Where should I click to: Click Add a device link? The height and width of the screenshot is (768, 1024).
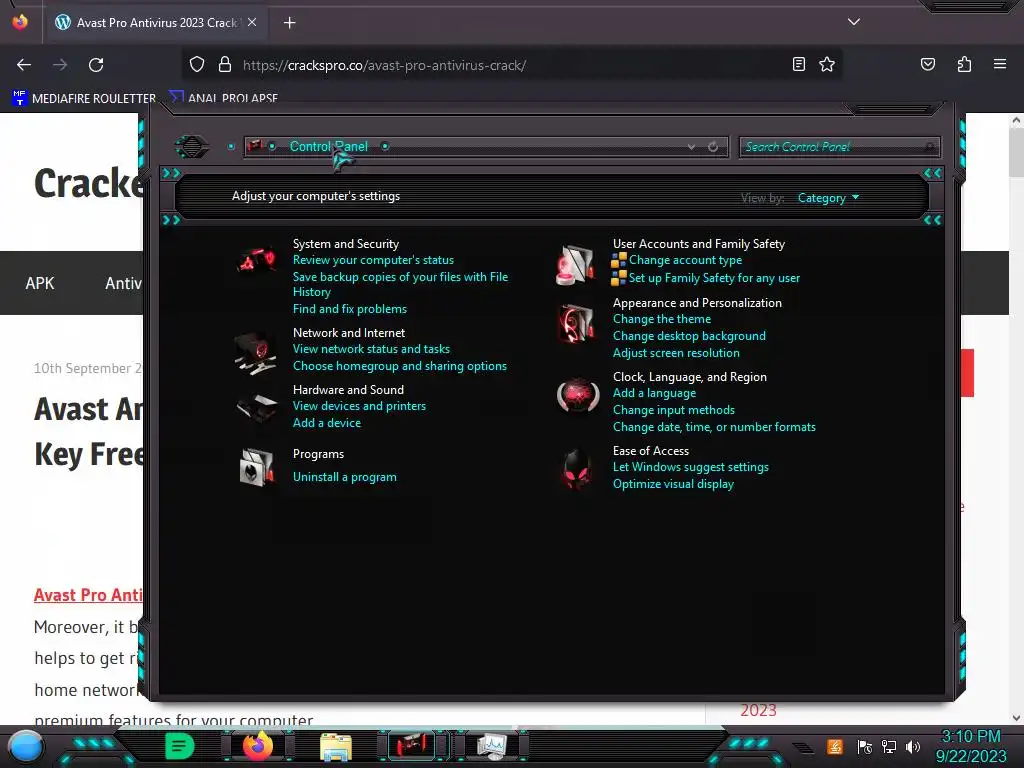pos(327,423)
